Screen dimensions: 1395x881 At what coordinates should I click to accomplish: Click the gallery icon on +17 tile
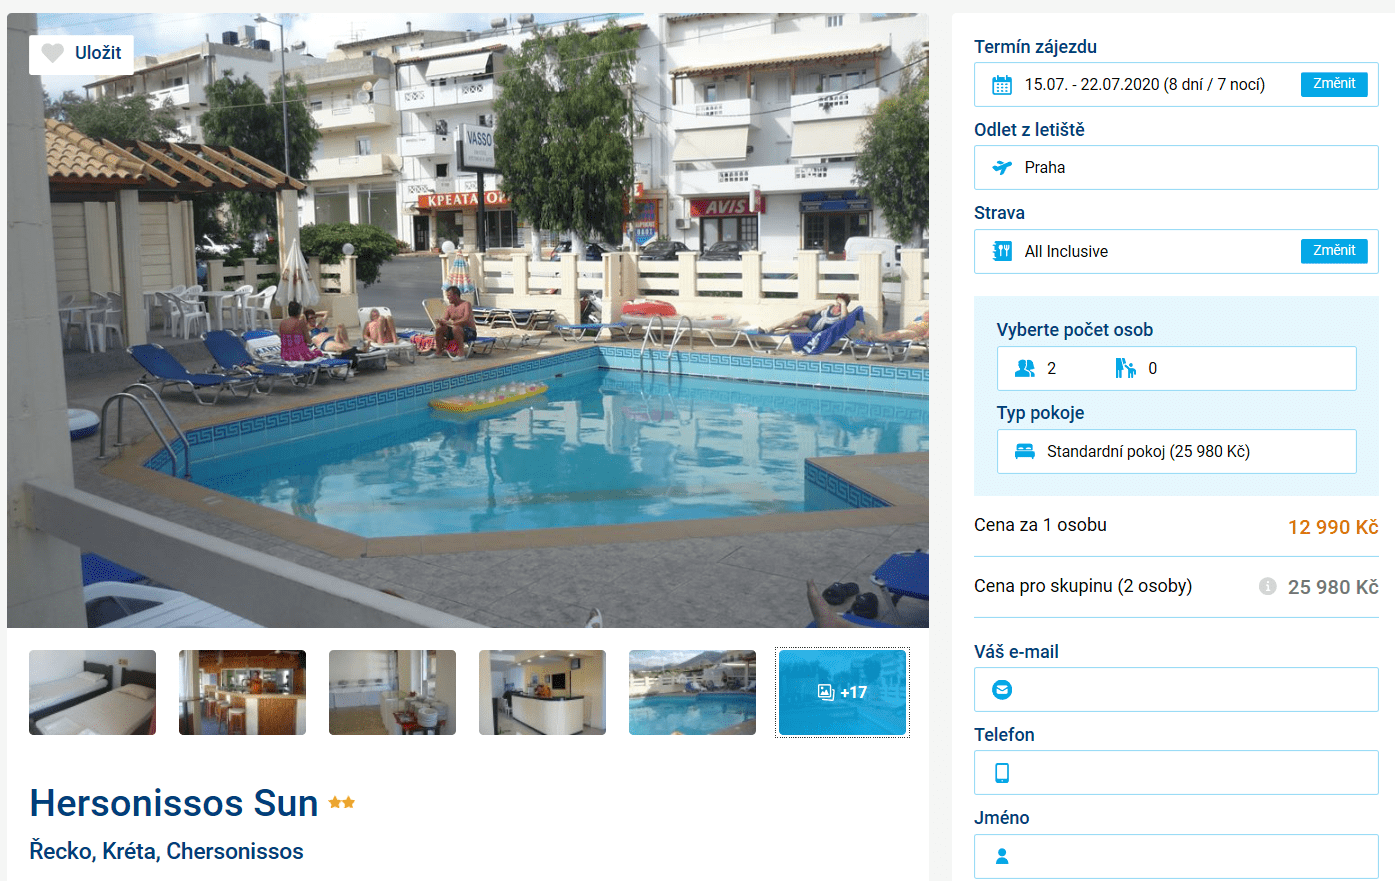pyautogui.click(x=826, y=692)
